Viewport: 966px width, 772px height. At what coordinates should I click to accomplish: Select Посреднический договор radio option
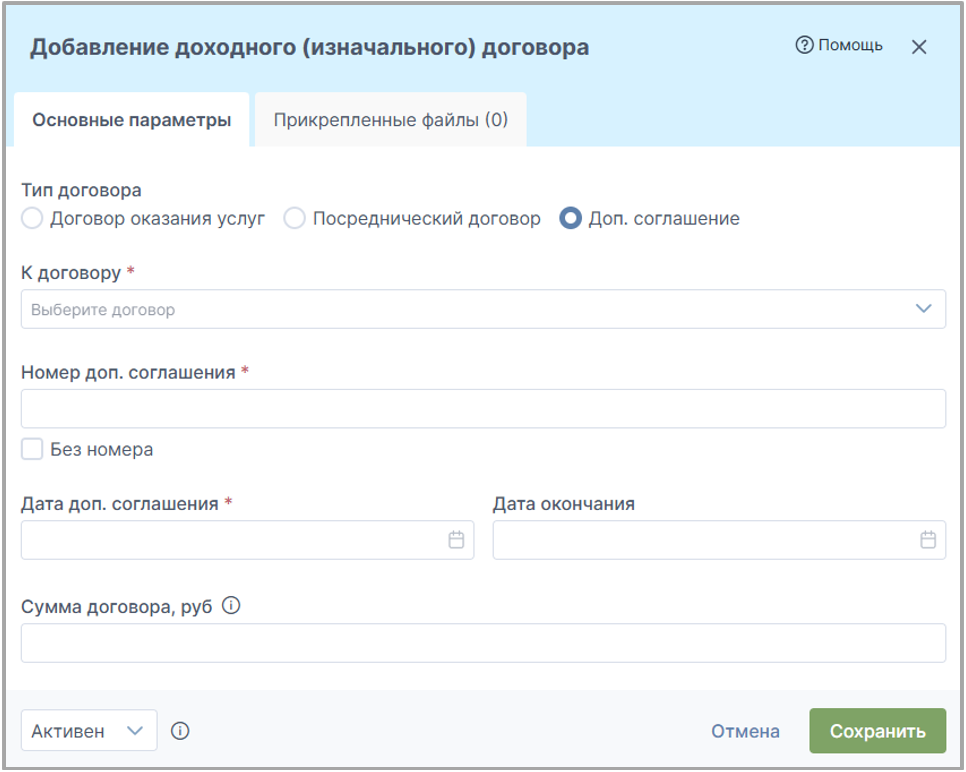tap(294, 218)
